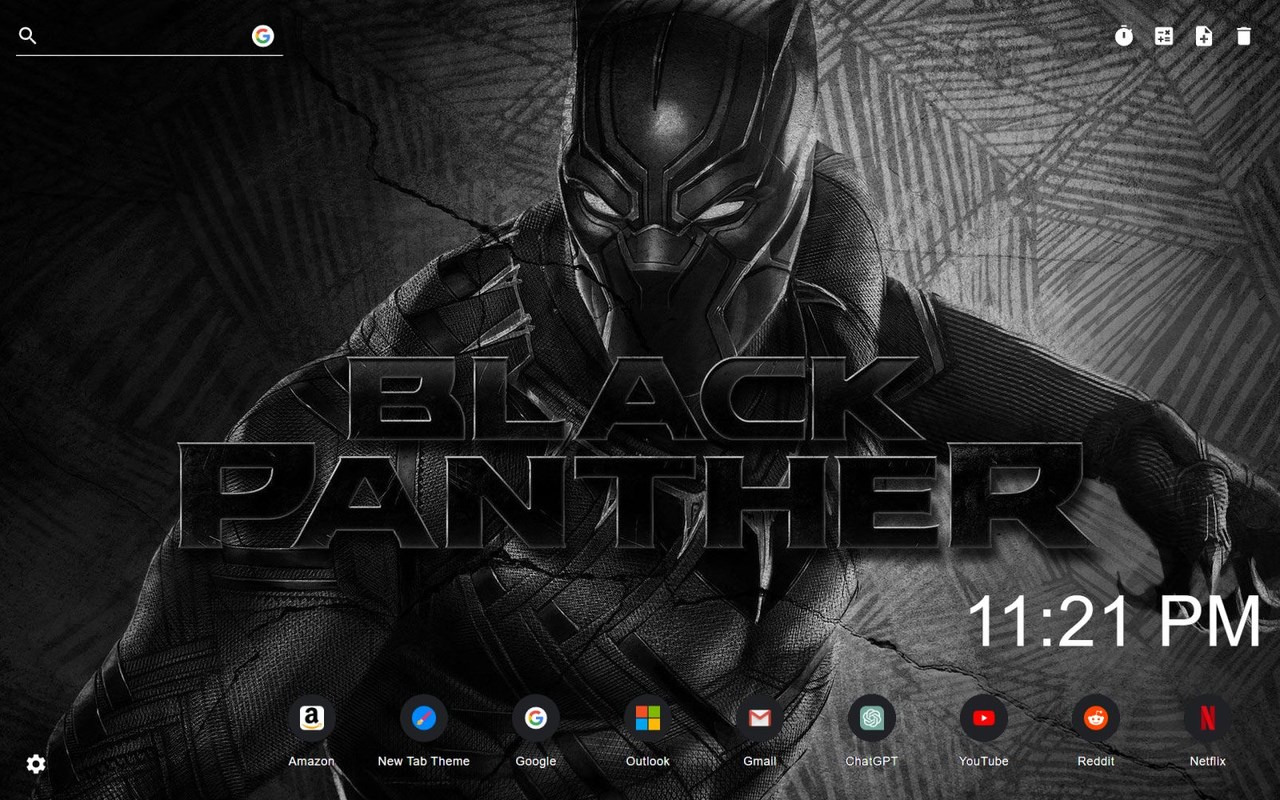Viewport: 1280px width, 800px height.
Task: Open the ChatGPT shortcut icon
Action: click(x=872, y=718)
